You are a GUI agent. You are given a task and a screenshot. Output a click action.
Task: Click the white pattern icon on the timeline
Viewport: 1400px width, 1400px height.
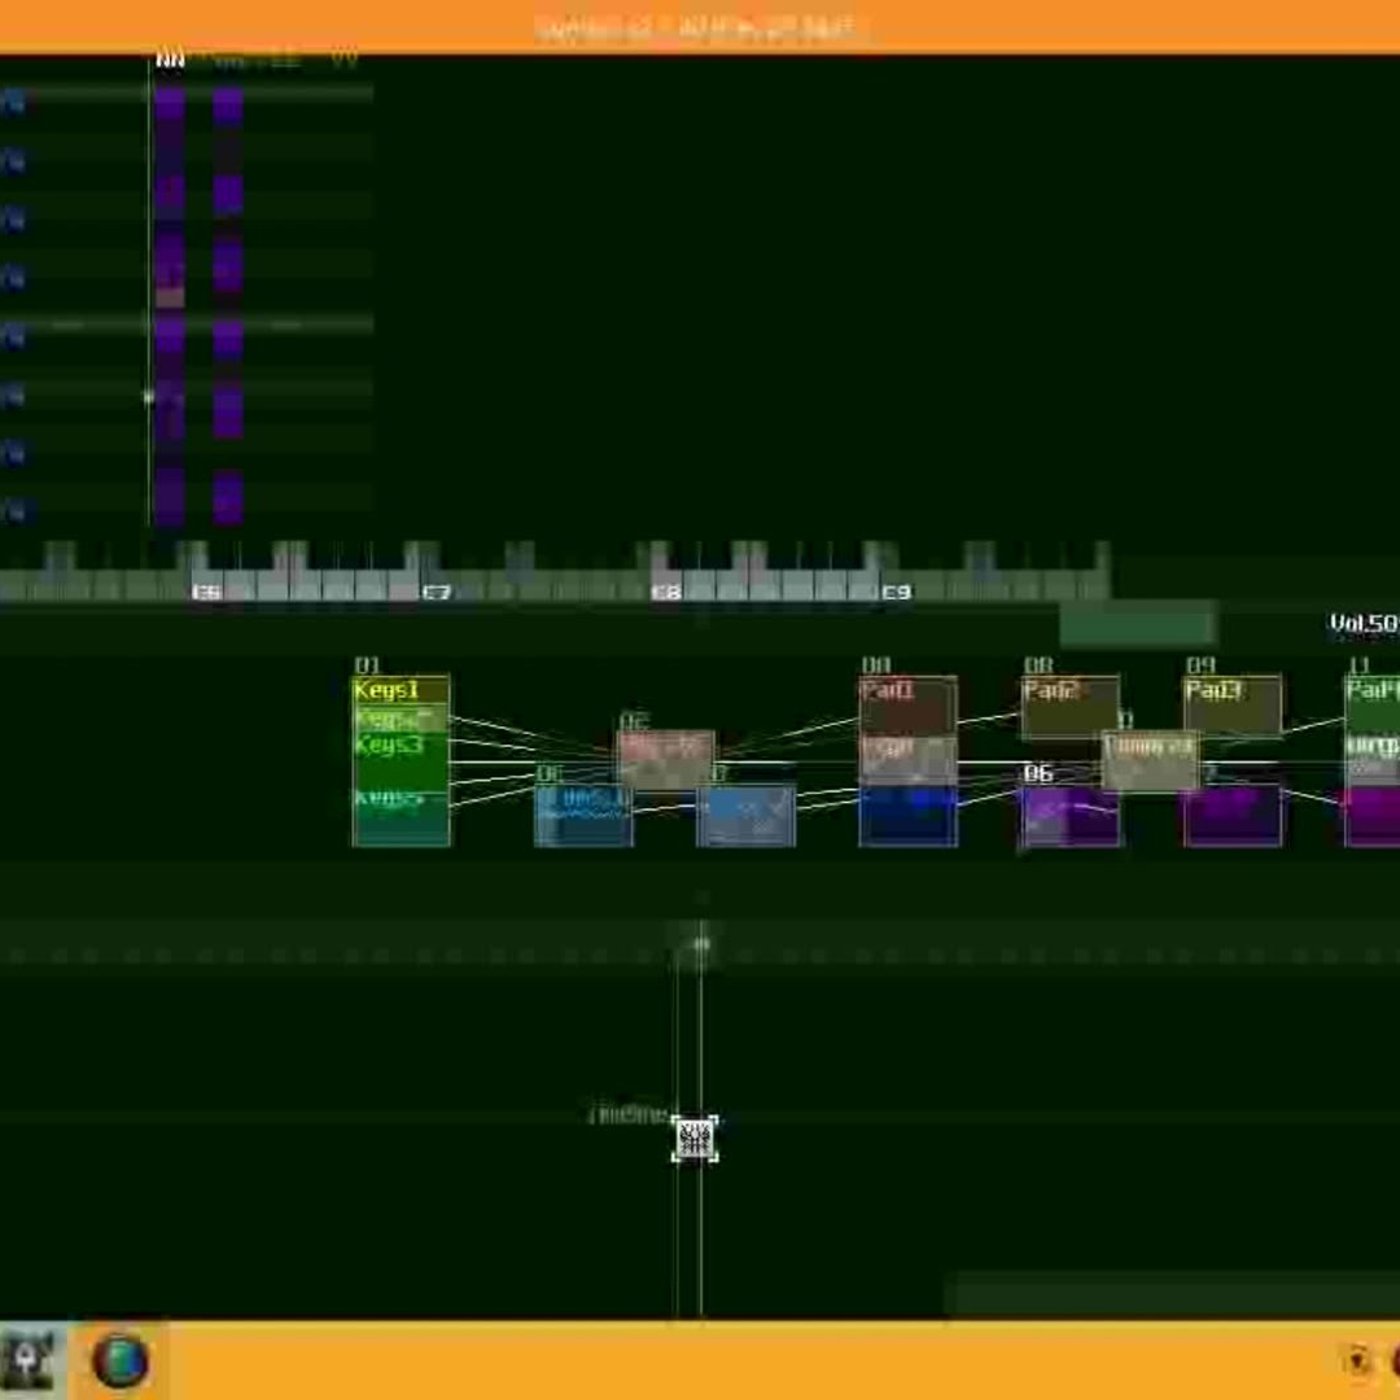[x=695, y=1139]
